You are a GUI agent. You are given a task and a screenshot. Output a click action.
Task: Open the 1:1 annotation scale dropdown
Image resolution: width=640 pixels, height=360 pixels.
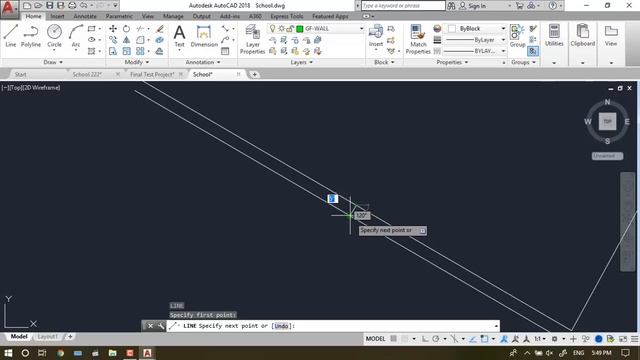pyautogui.click(x=540, y=339)
